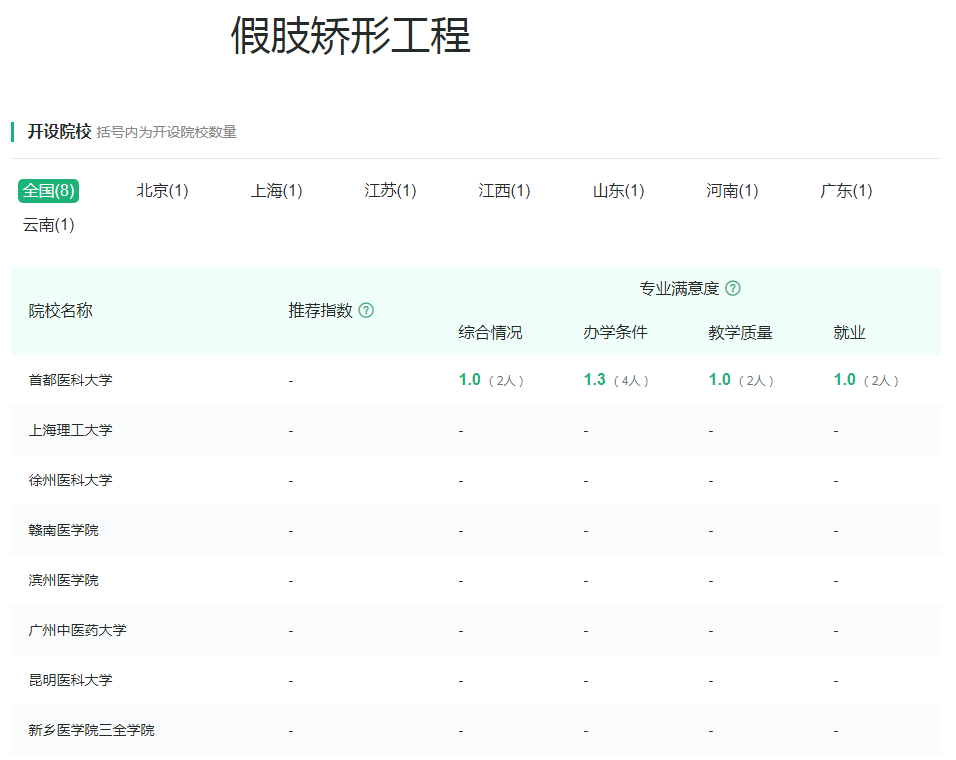Click the 办学条件 column header
Screen dimensions: 956x760
coord(615,333)
